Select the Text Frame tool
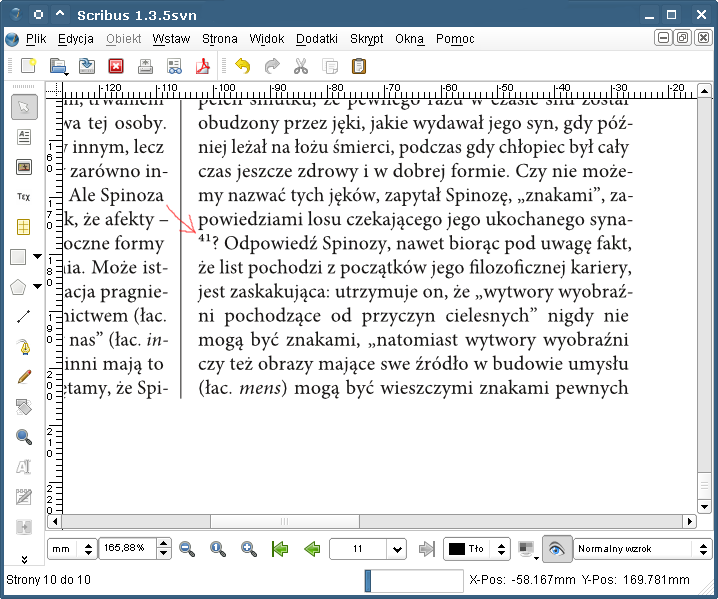The height and width of the screenshot is (599, 718). [24, 137]
